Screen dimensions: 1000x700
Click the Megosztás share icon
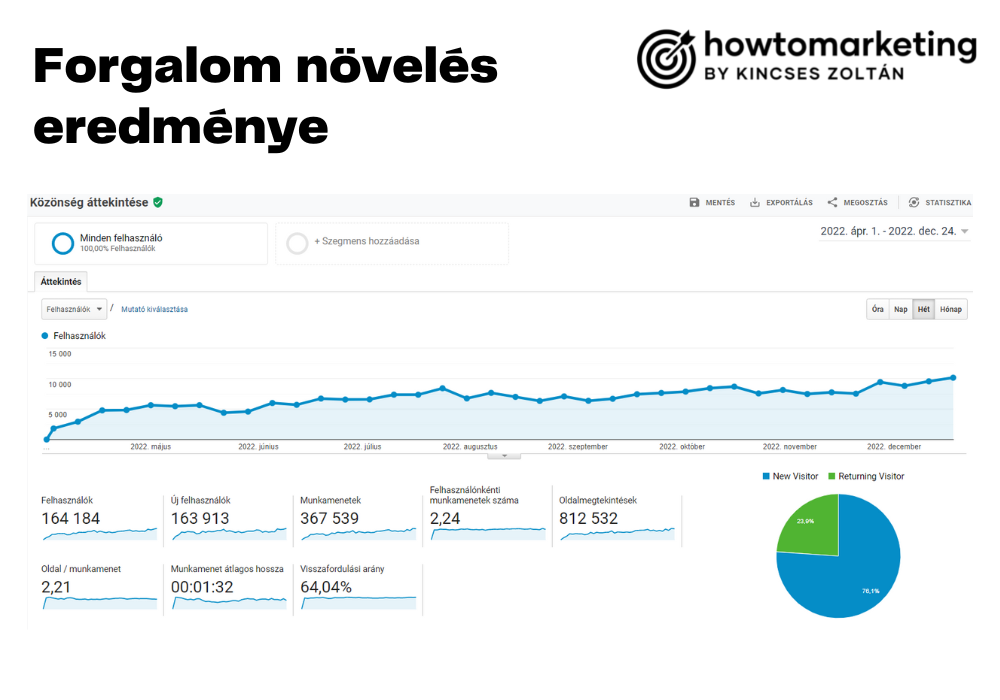[830, 202]
